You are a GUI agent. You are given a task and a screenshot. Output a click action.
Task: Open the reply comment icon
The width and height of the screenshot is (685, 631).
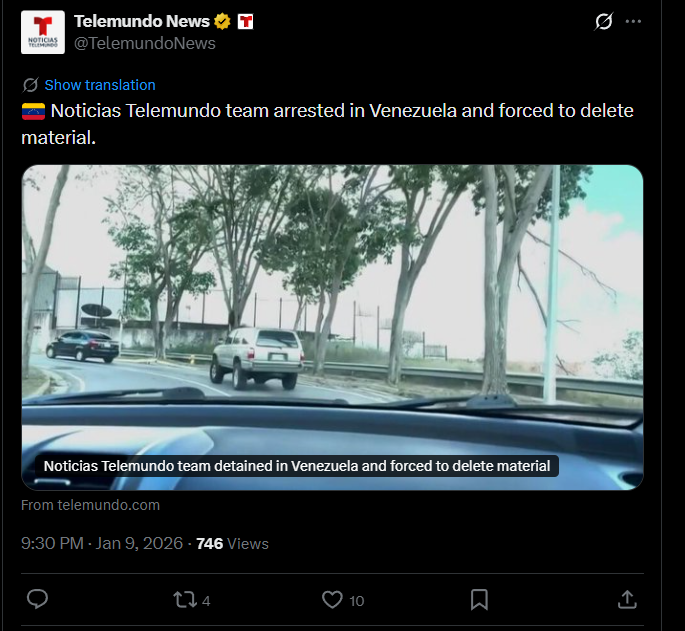pos(37,600)
